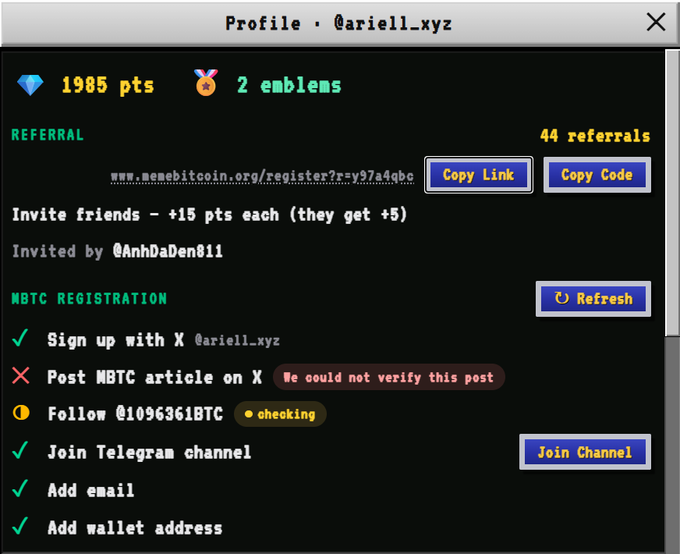680x554 pixels.
Task: Click the green checkmark beside Sign up with X
Action: (x=20, y=338)
